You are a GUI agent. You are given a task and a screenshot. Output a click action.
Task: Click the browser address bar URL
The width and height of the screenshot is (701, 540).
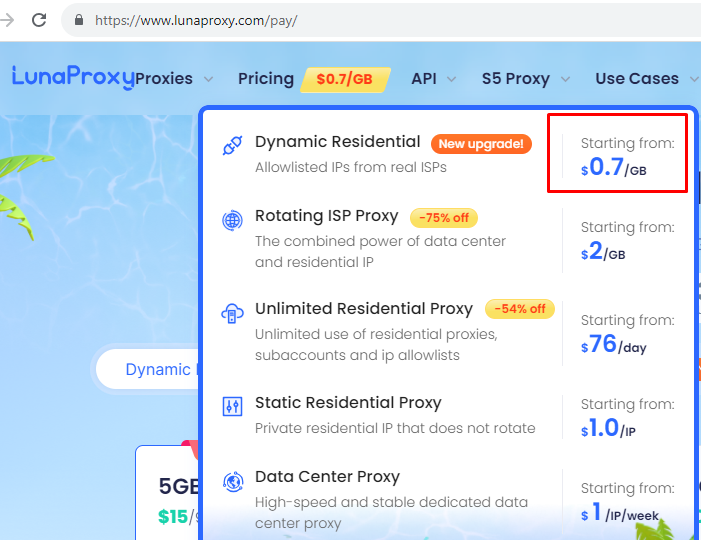coord(196,21)
